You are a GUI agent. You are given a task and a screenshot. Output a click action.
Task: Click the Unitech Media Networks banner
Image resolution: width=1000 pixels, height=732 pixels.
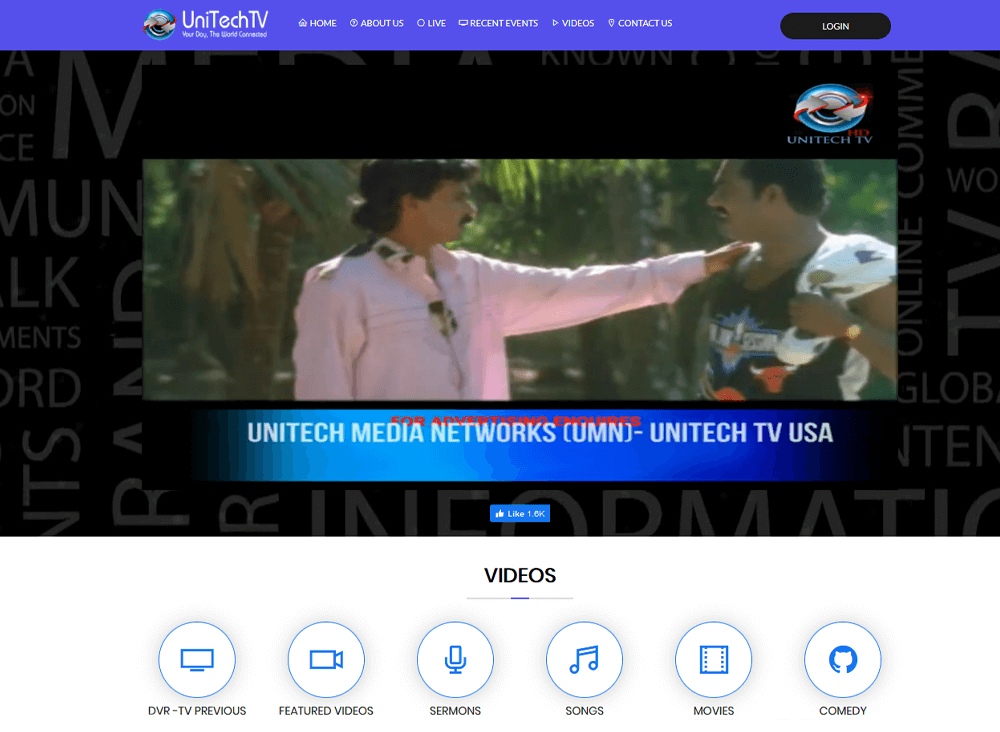[540, 433]
